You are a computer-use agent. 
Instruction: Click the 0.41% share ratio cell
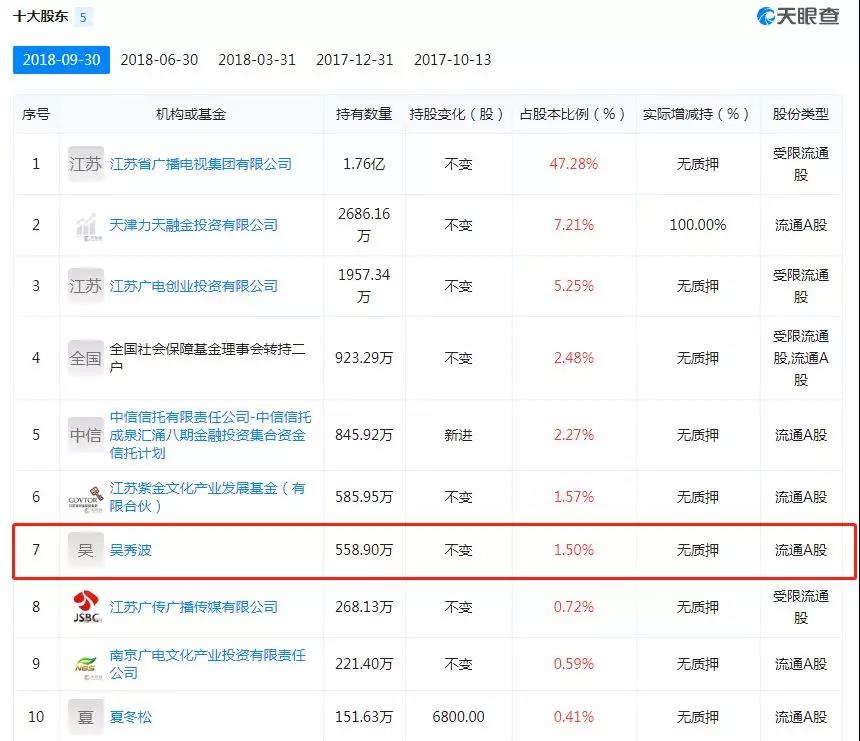(x=574, y=716)
